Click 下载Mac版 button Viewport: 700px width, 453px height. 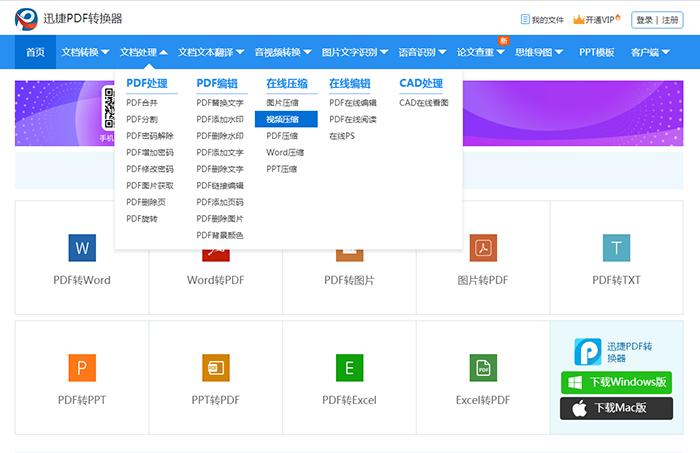click(616, 408)
